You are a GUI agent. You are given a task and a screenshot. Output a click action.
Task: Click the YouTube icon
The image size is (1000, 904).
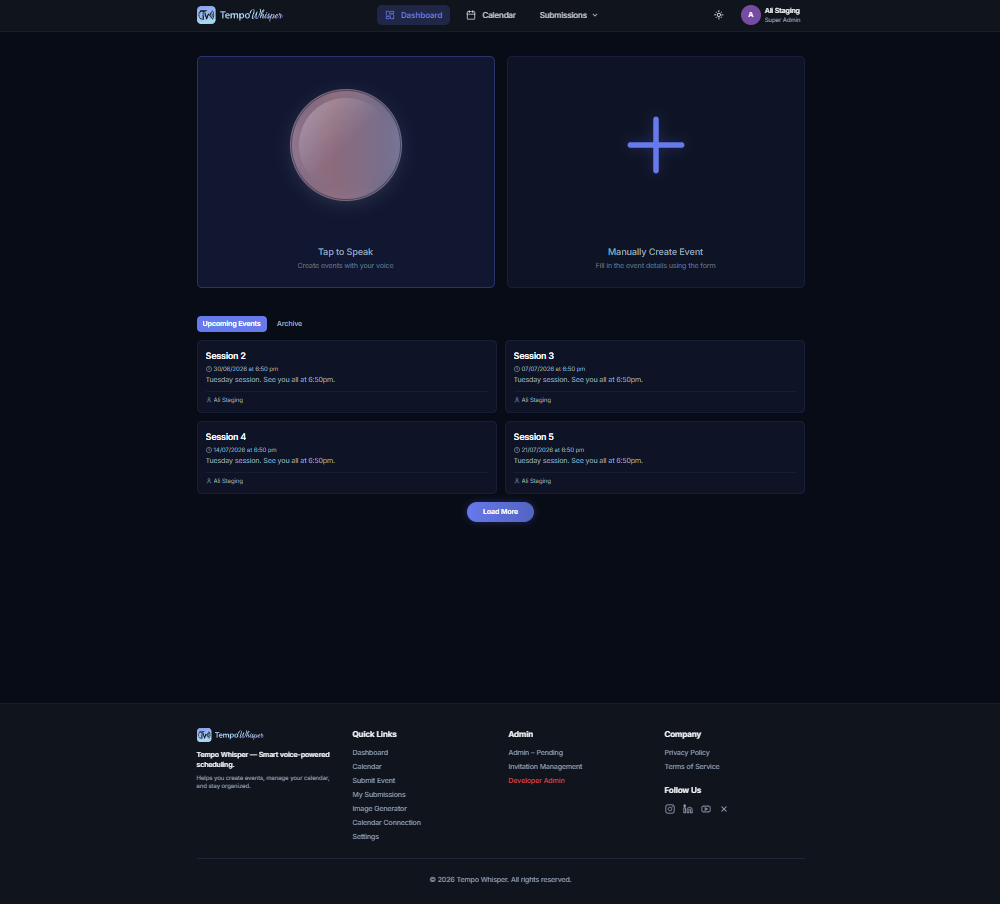click(x=705, y=809)
